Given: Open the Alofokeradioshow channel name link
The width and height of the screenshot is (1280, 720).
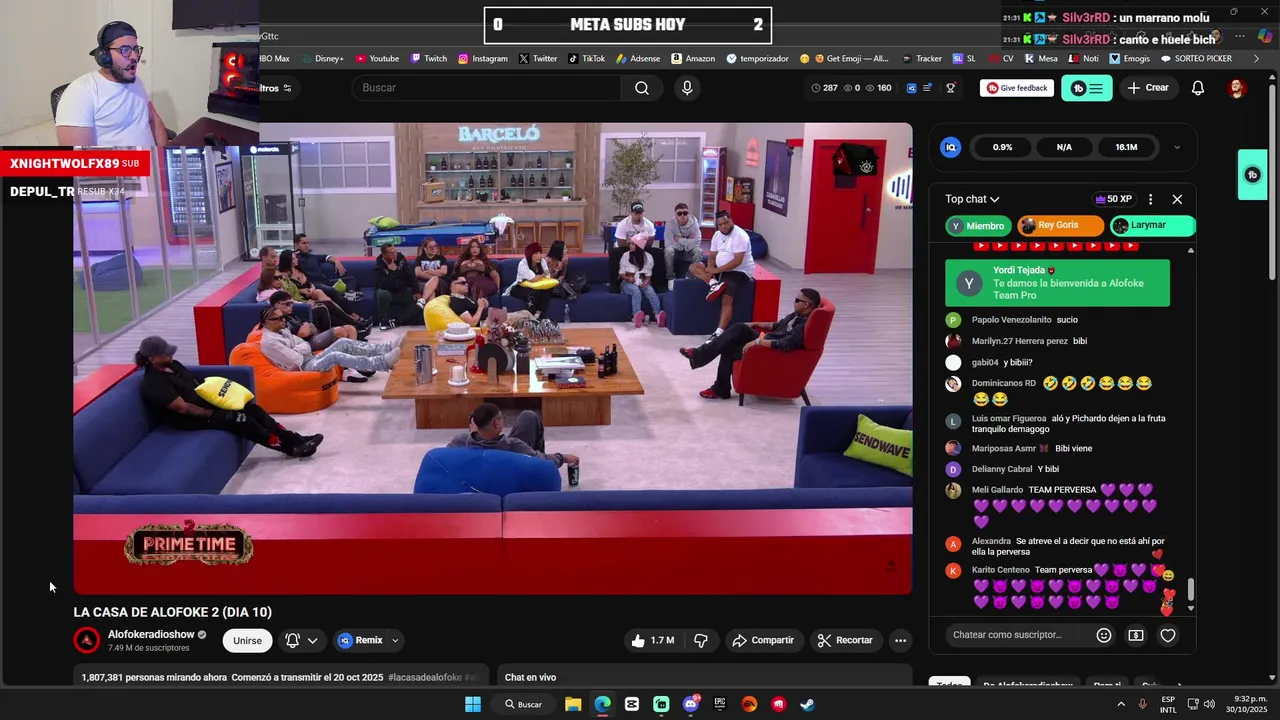Looking at the screenshot, I should point(151,634).
